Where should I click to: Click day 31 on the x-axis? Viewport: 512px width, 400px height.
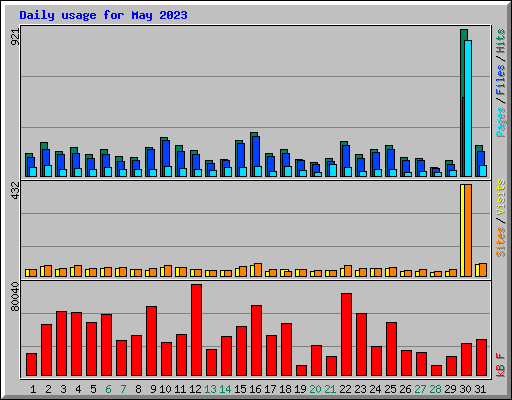(480, 389)
